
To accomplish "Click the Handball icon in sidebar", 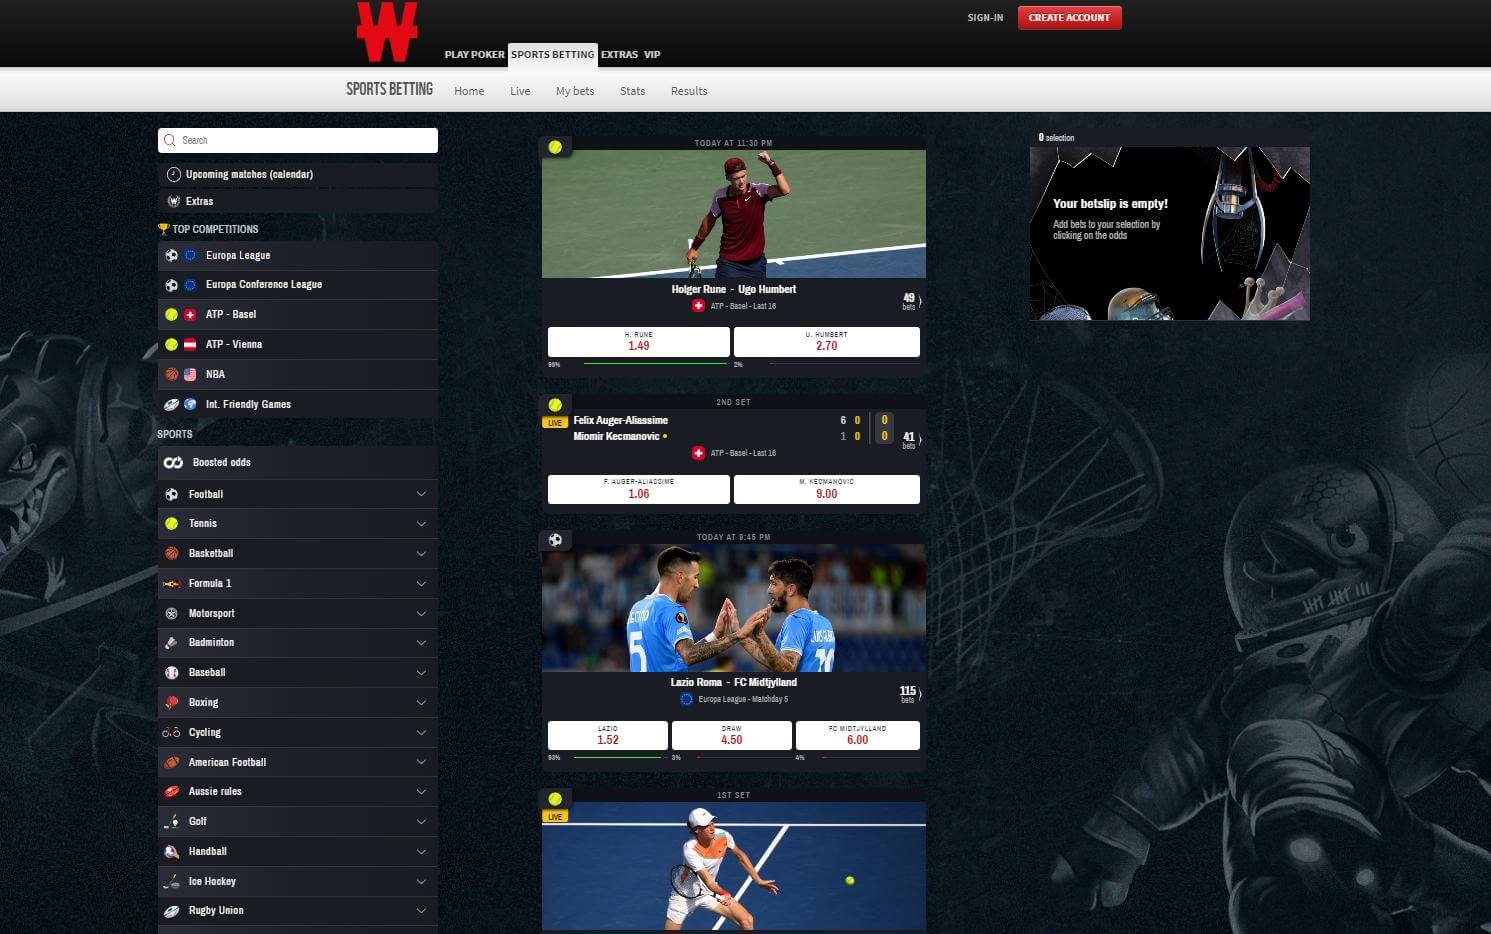I will [171, 851].
